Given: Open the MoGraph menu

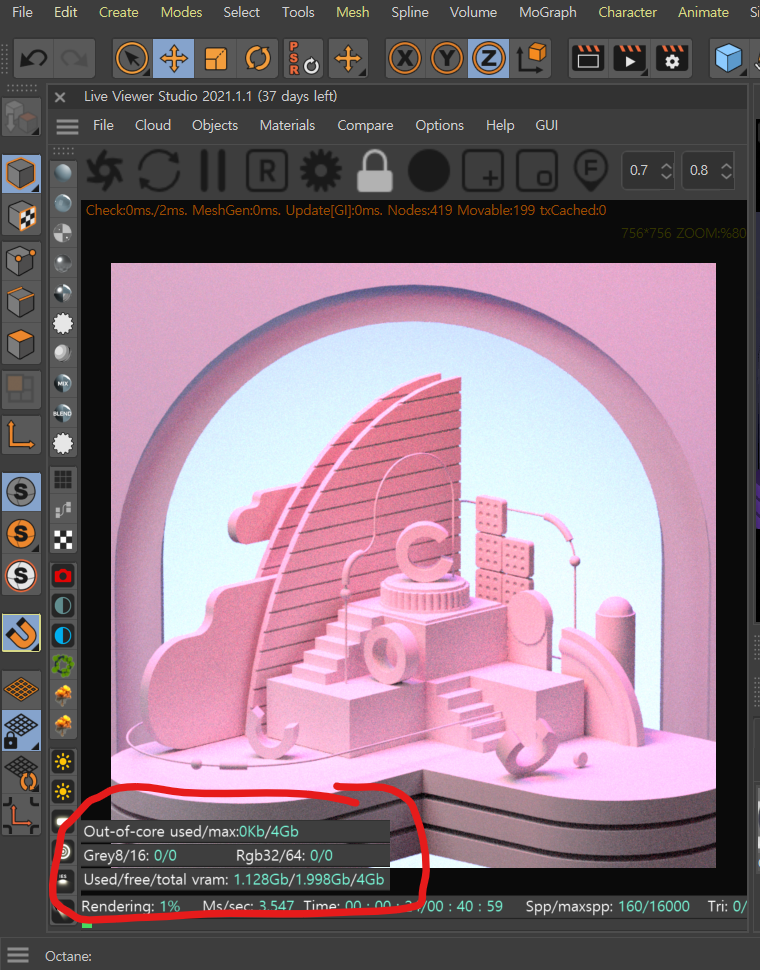Looking at the screenshot, I should 547,12.
